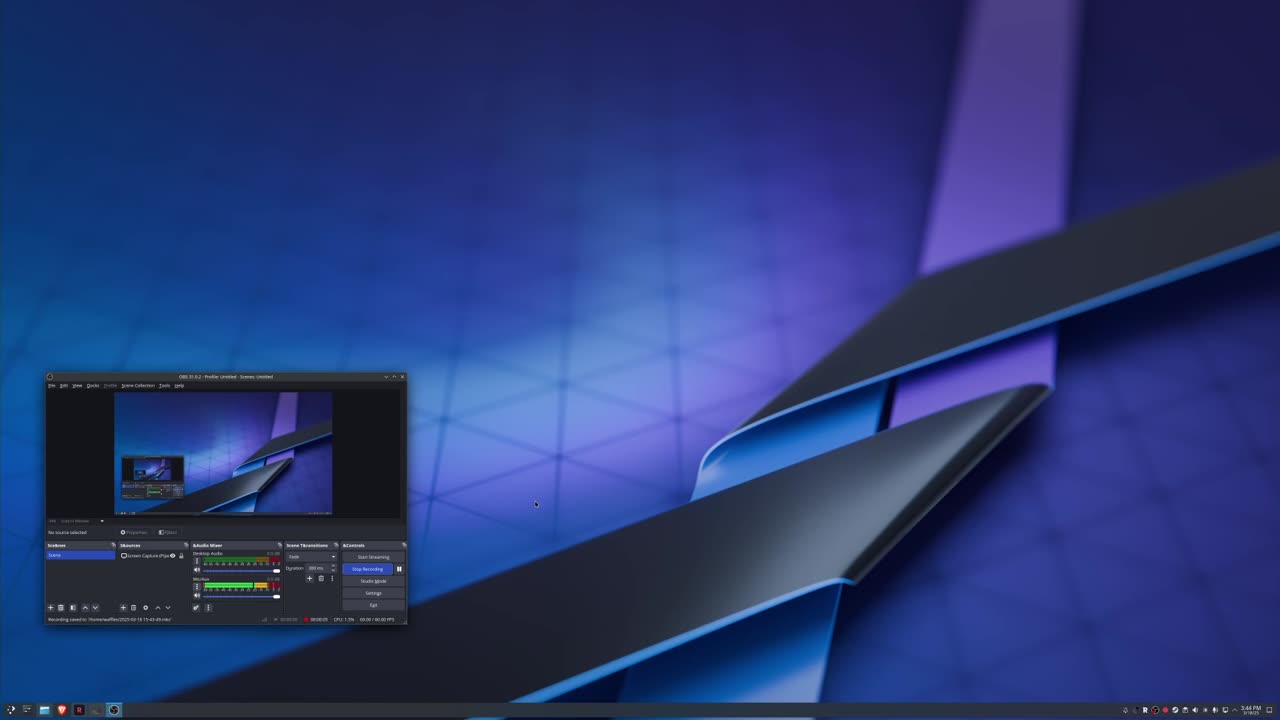1280x720 pixels.
Task: Open the Scene Collection menu
Action: (x=138, y=385)
